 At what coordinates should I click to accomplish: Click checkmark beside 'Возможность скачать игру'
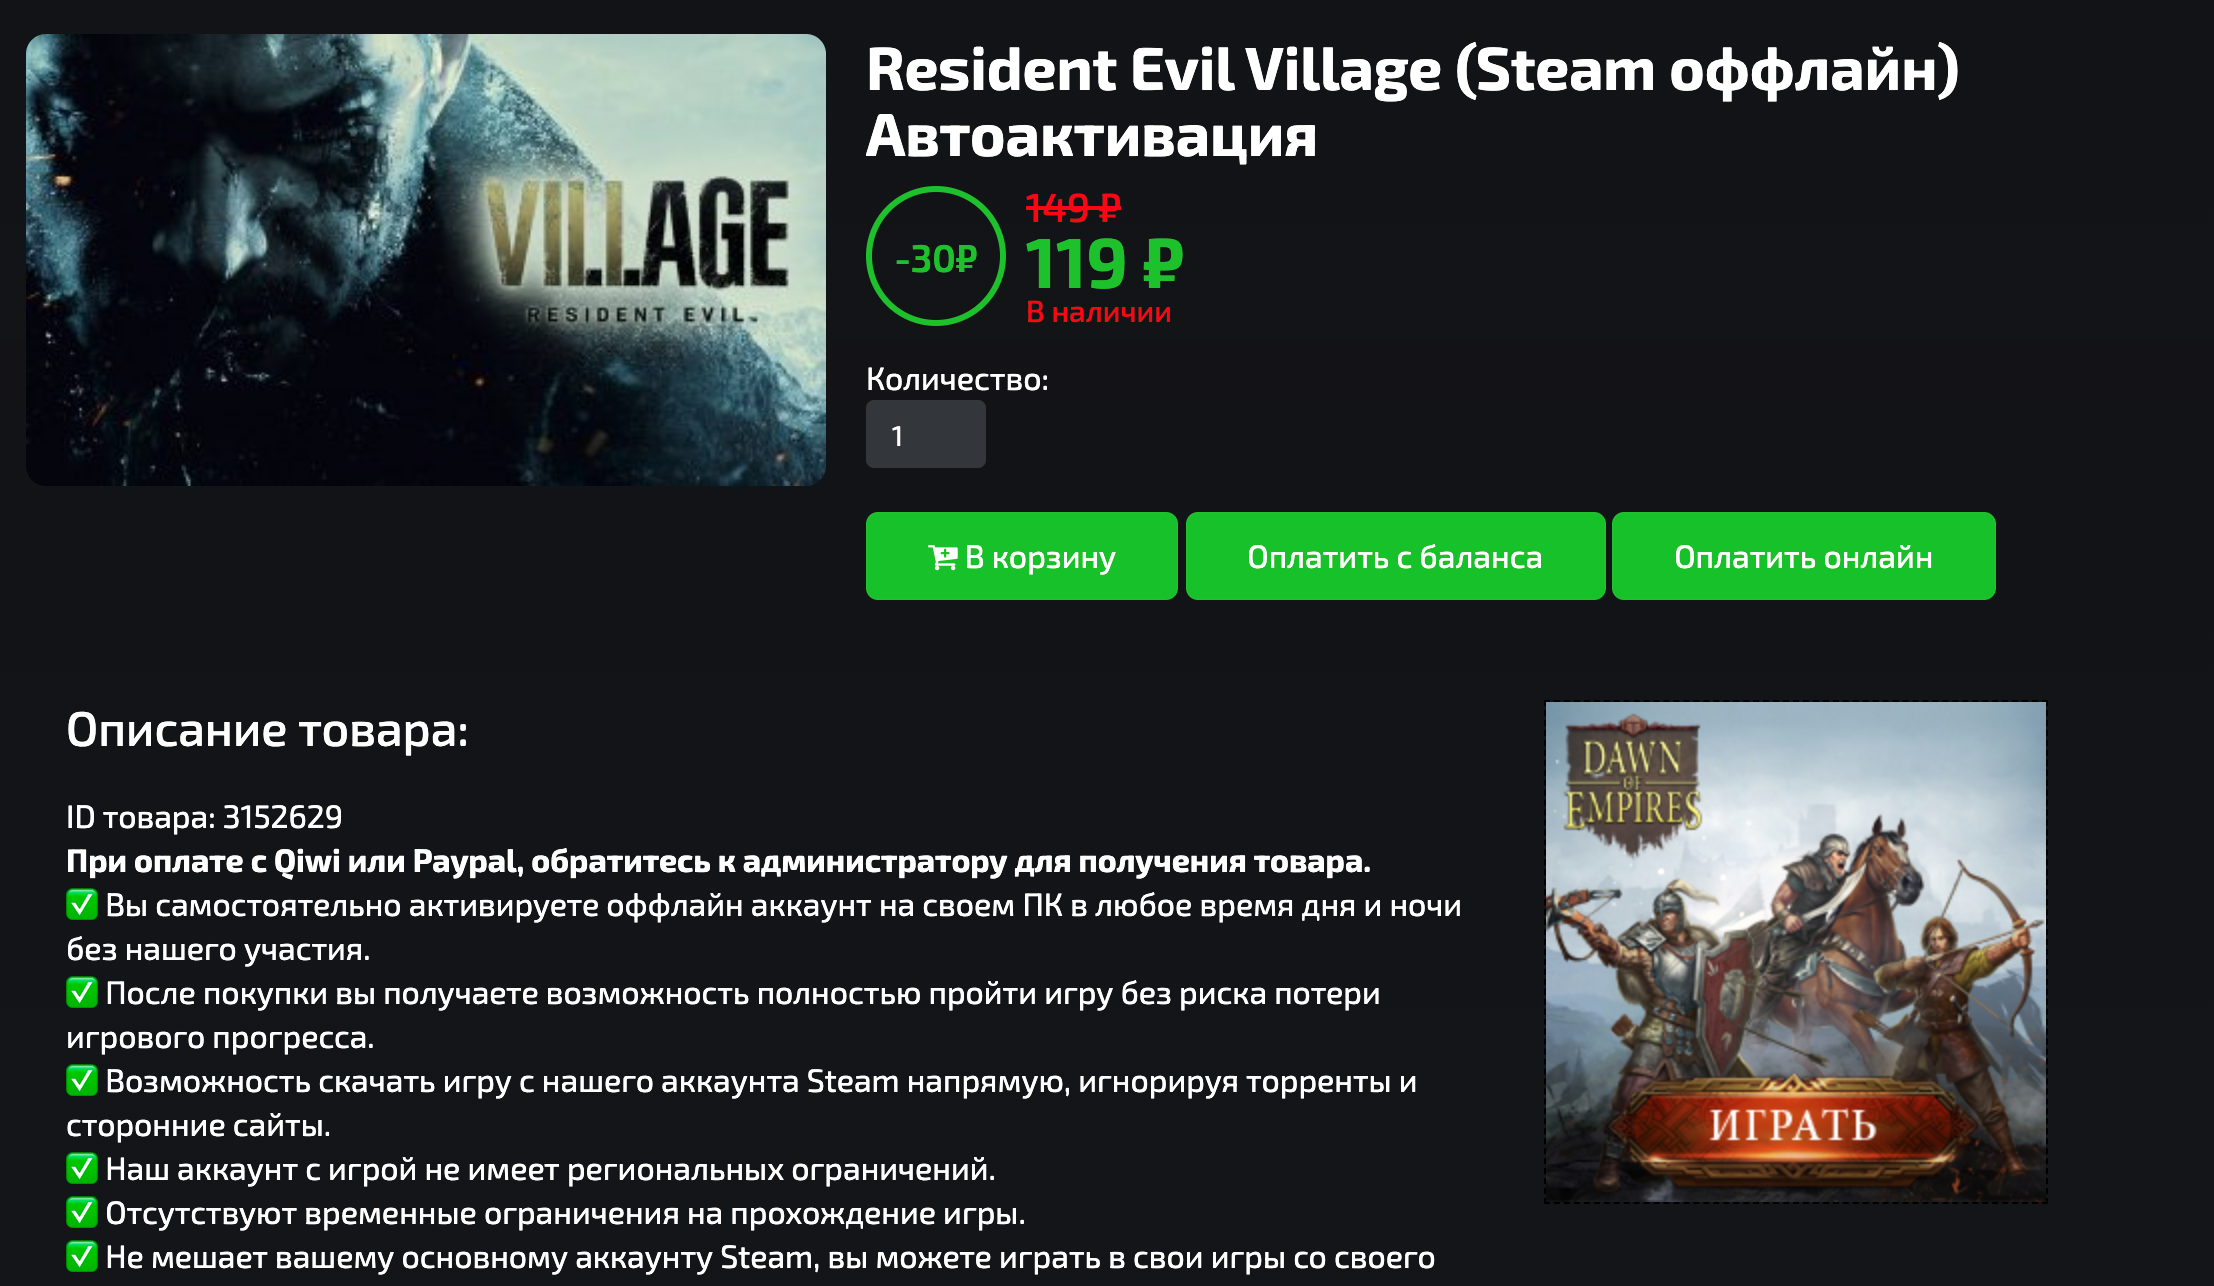(x=82, y=1081)
